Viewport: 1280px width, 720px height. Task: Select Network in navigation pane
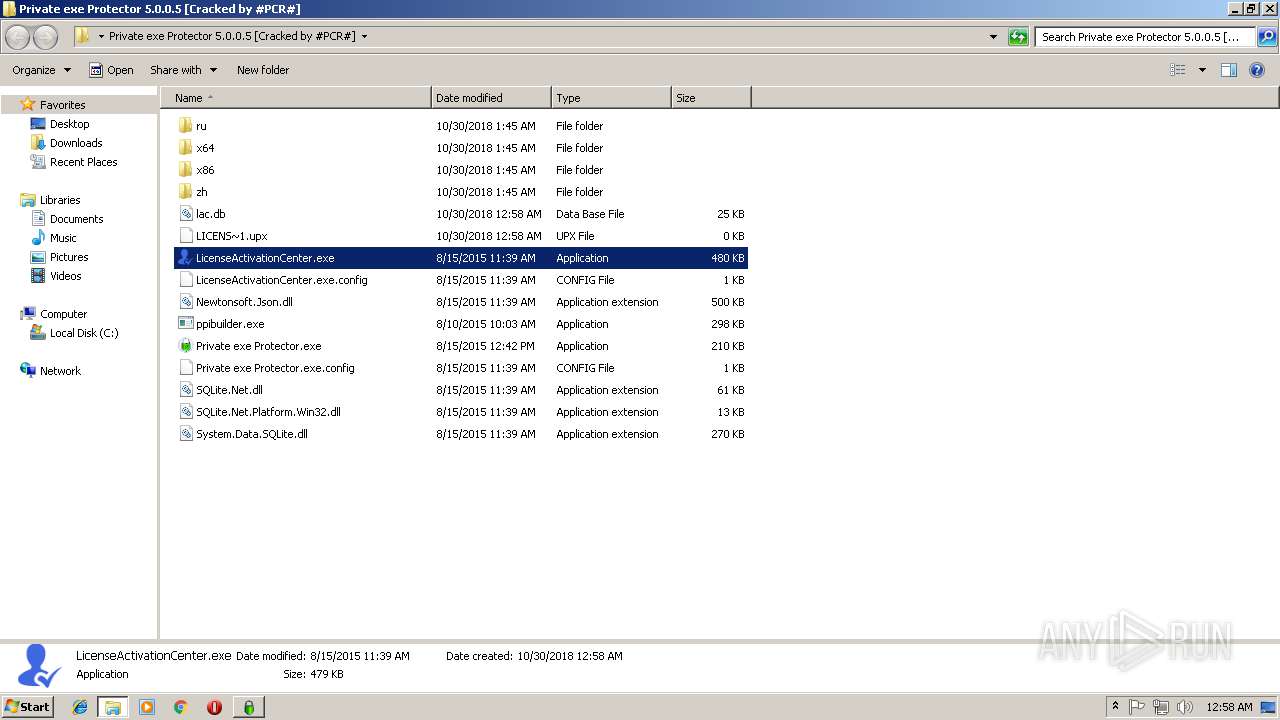tap(60, 371)
